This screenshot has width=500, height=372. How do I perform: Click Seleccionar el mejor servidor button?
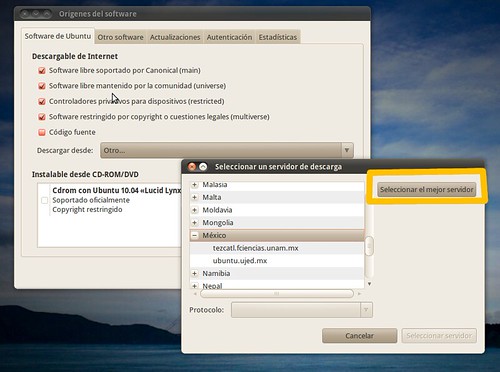point(427,189)
